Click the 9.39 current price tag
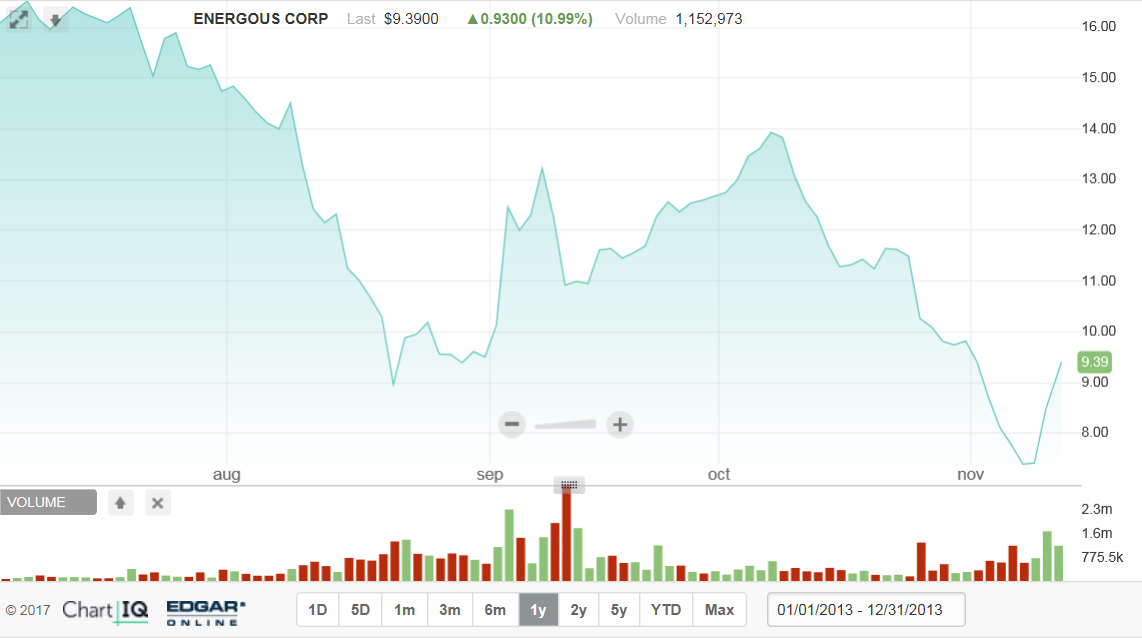1142x638 pixels. click(x=1094, y=362)
